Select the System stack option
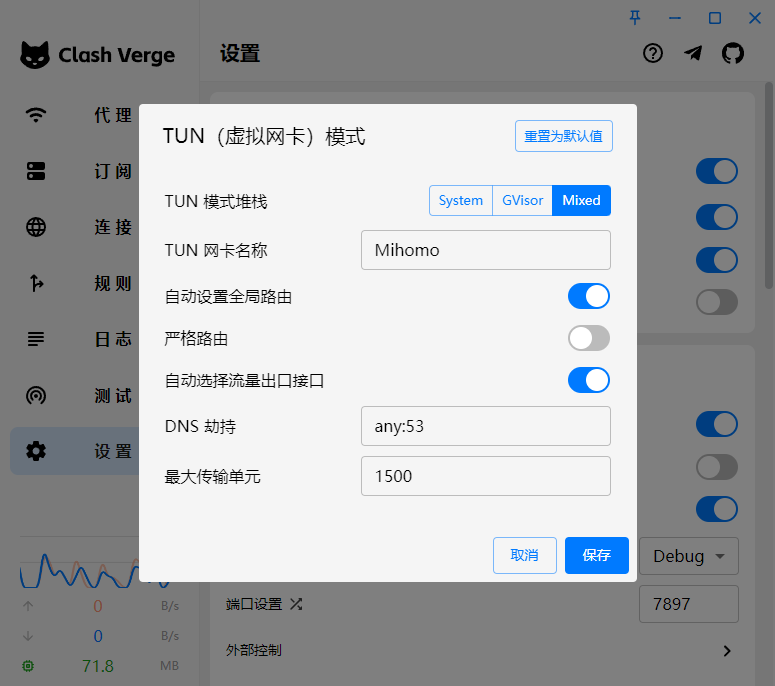 click(461, 200)
